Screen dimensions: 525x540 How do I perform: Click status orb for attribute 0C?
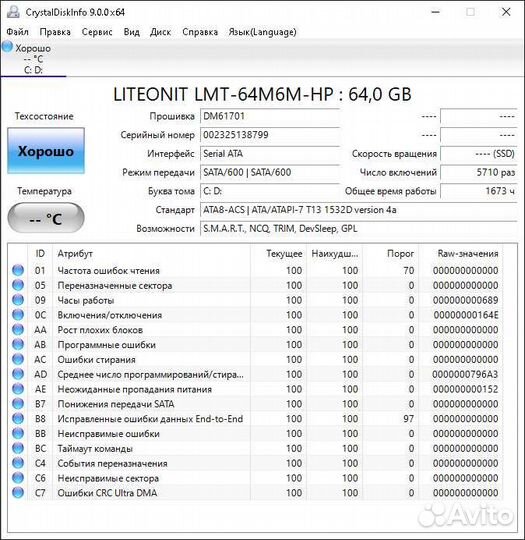tap(18, 315)
